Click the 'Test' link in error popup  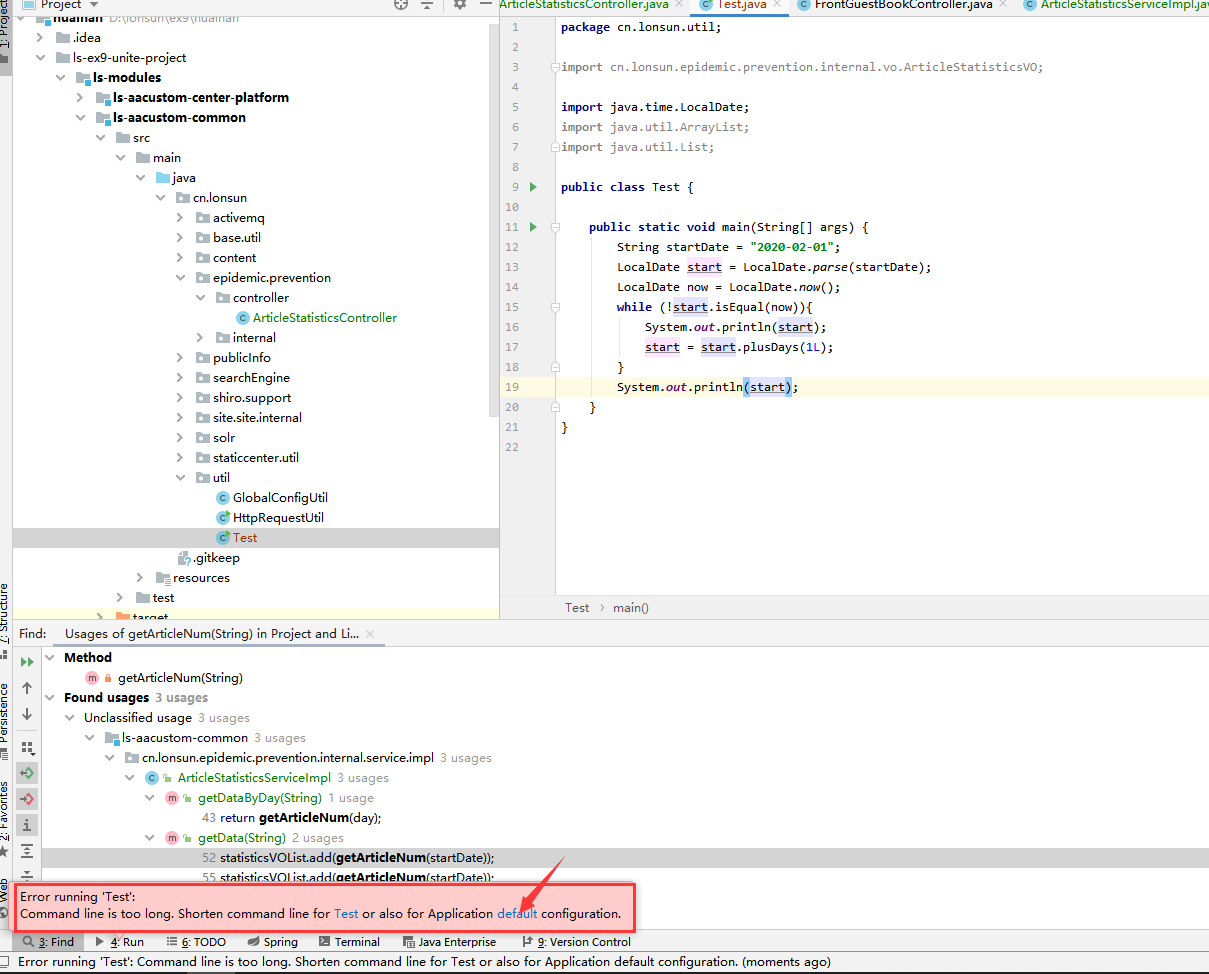(x=346, y=913)
